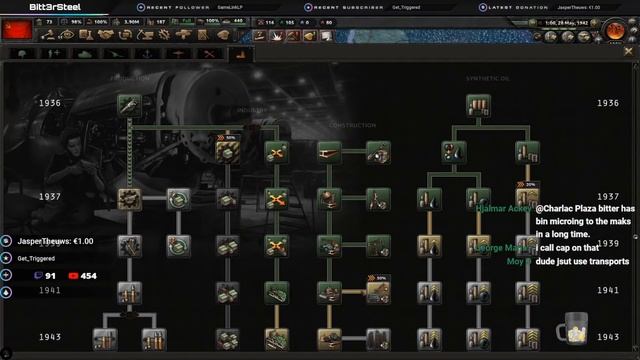Viewport: 640px width, 360px height.
Task: Open the Trade arrows icon
Action: (x=125, y=36)
